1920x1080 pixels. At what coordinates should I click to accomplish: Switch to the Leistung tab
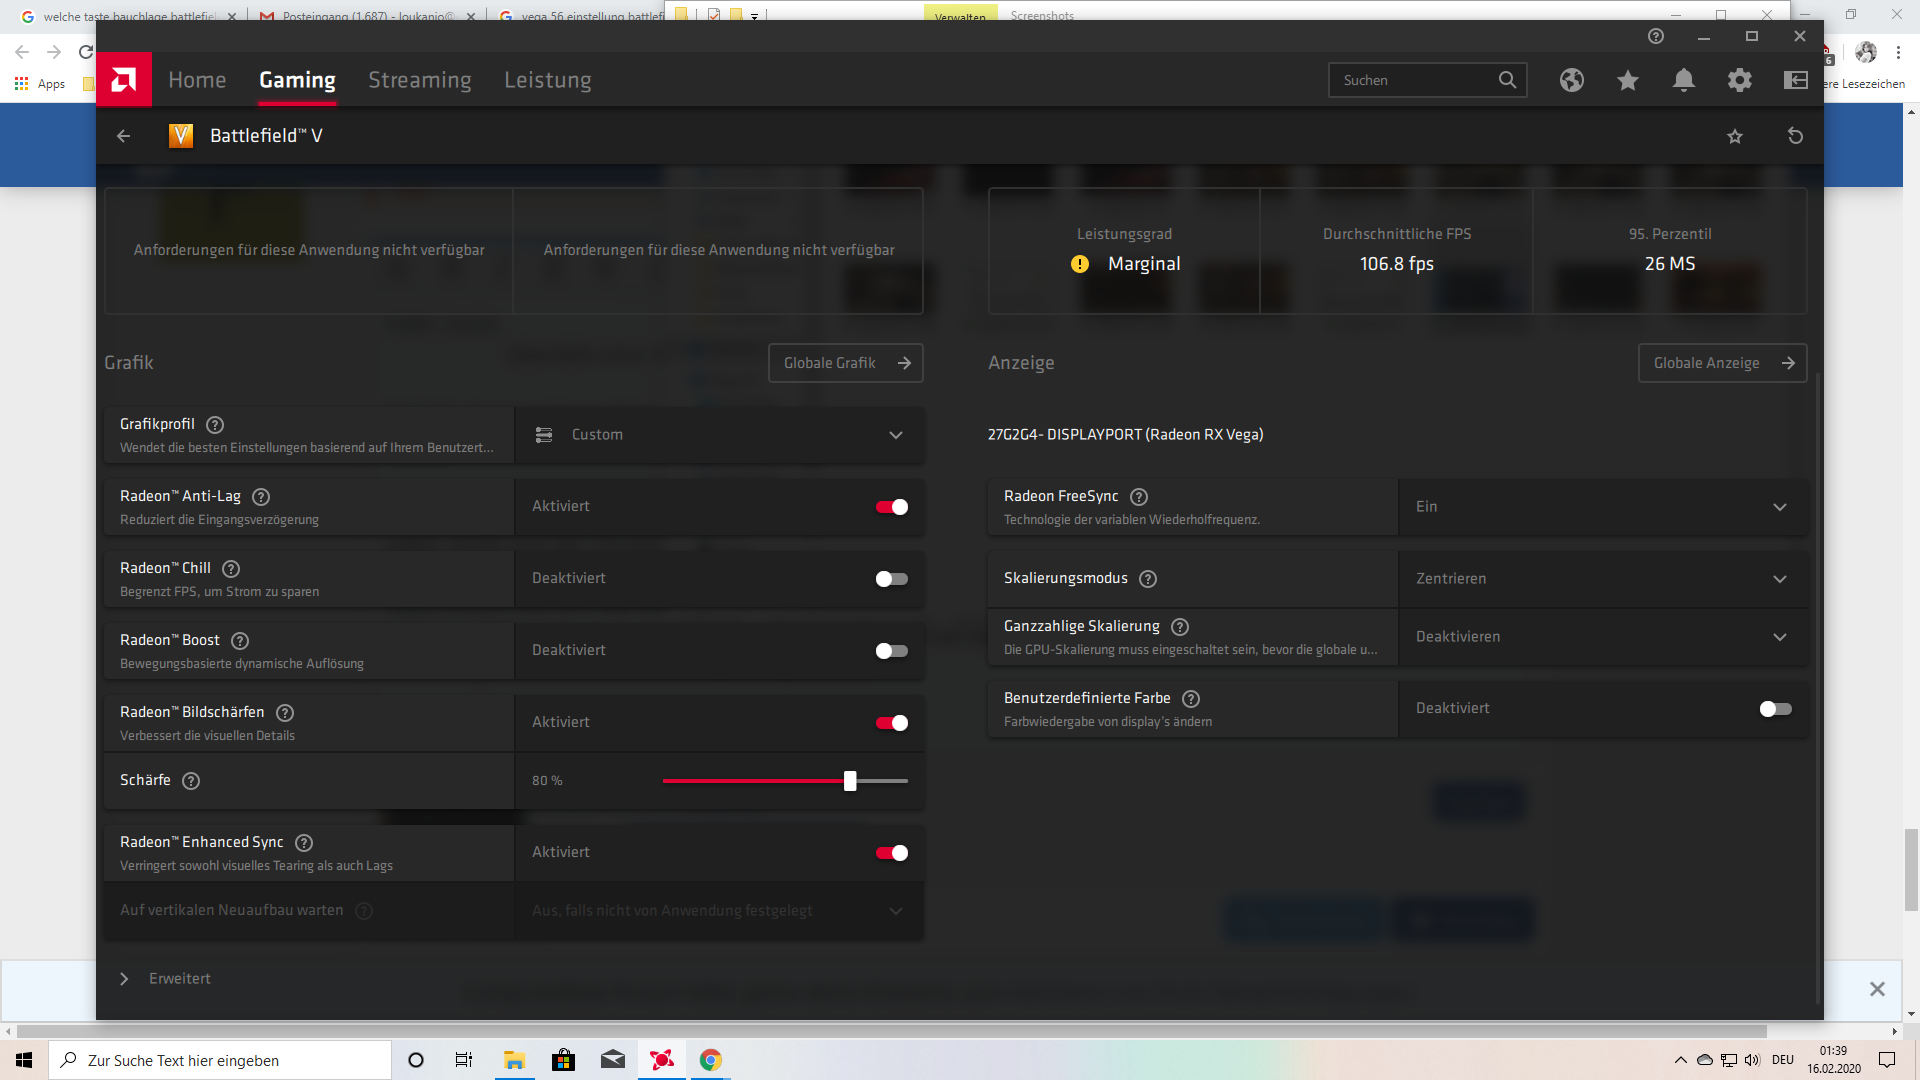pos(548,80)
